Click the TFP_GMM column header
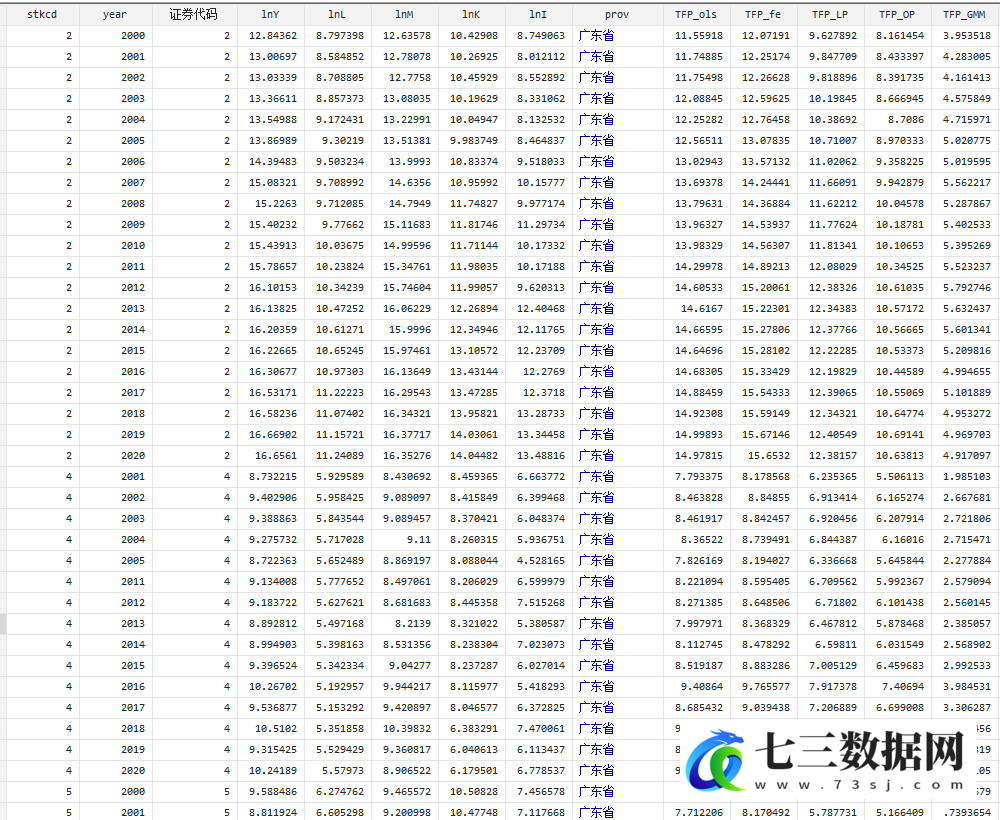Image resolution: width=1000 pixels, height=820 pixels. [964, 14]
